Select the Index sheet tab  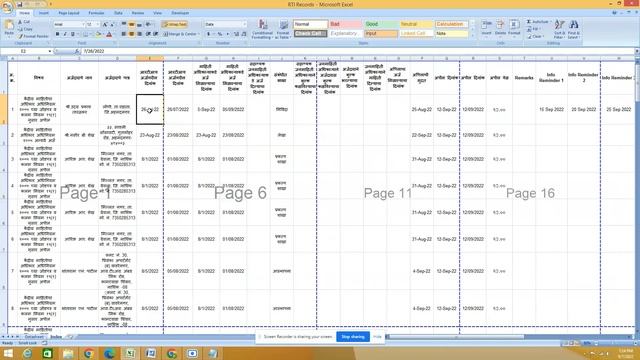pyautogui.click(x=56, y=337)
